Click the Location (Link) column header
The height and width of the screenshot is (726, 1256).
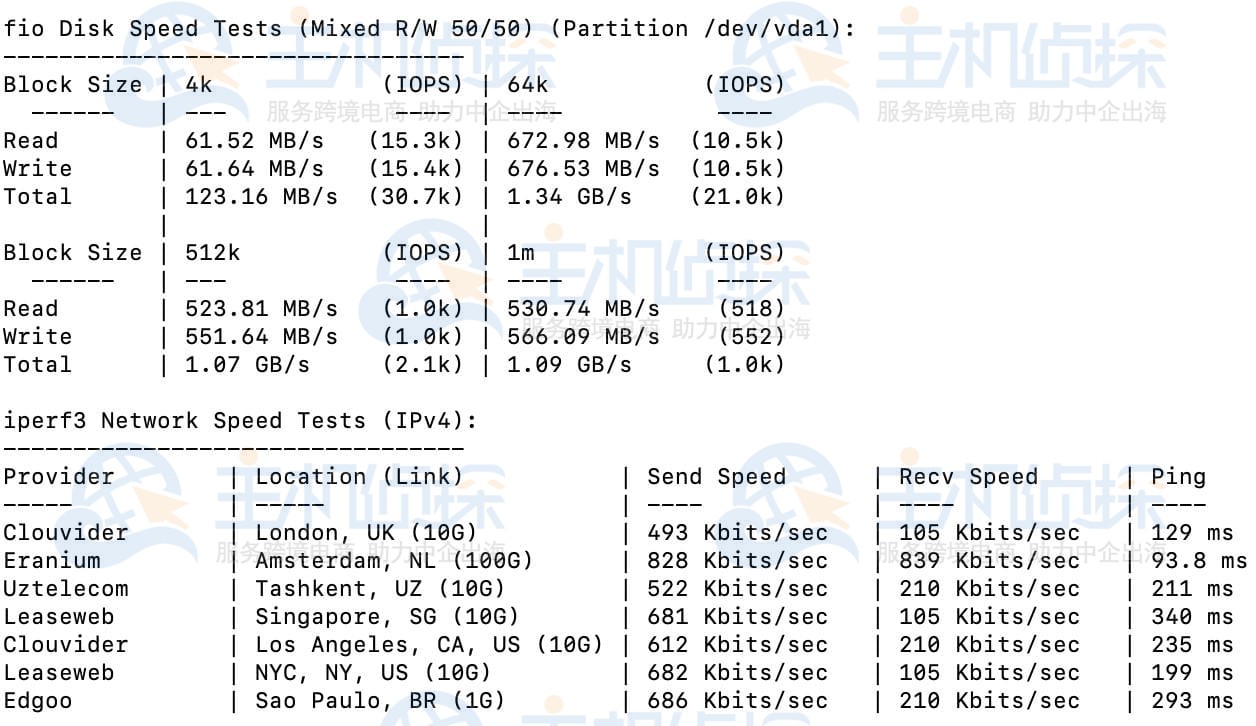(359, 477)
